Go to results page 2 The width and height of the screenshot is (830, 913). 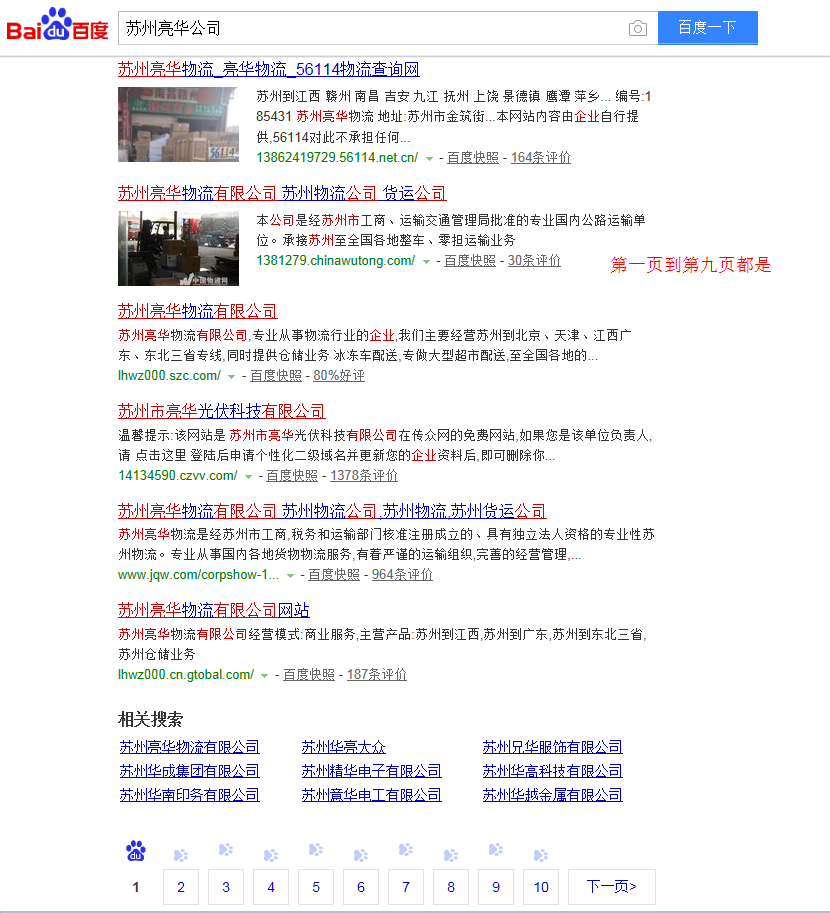181,887
